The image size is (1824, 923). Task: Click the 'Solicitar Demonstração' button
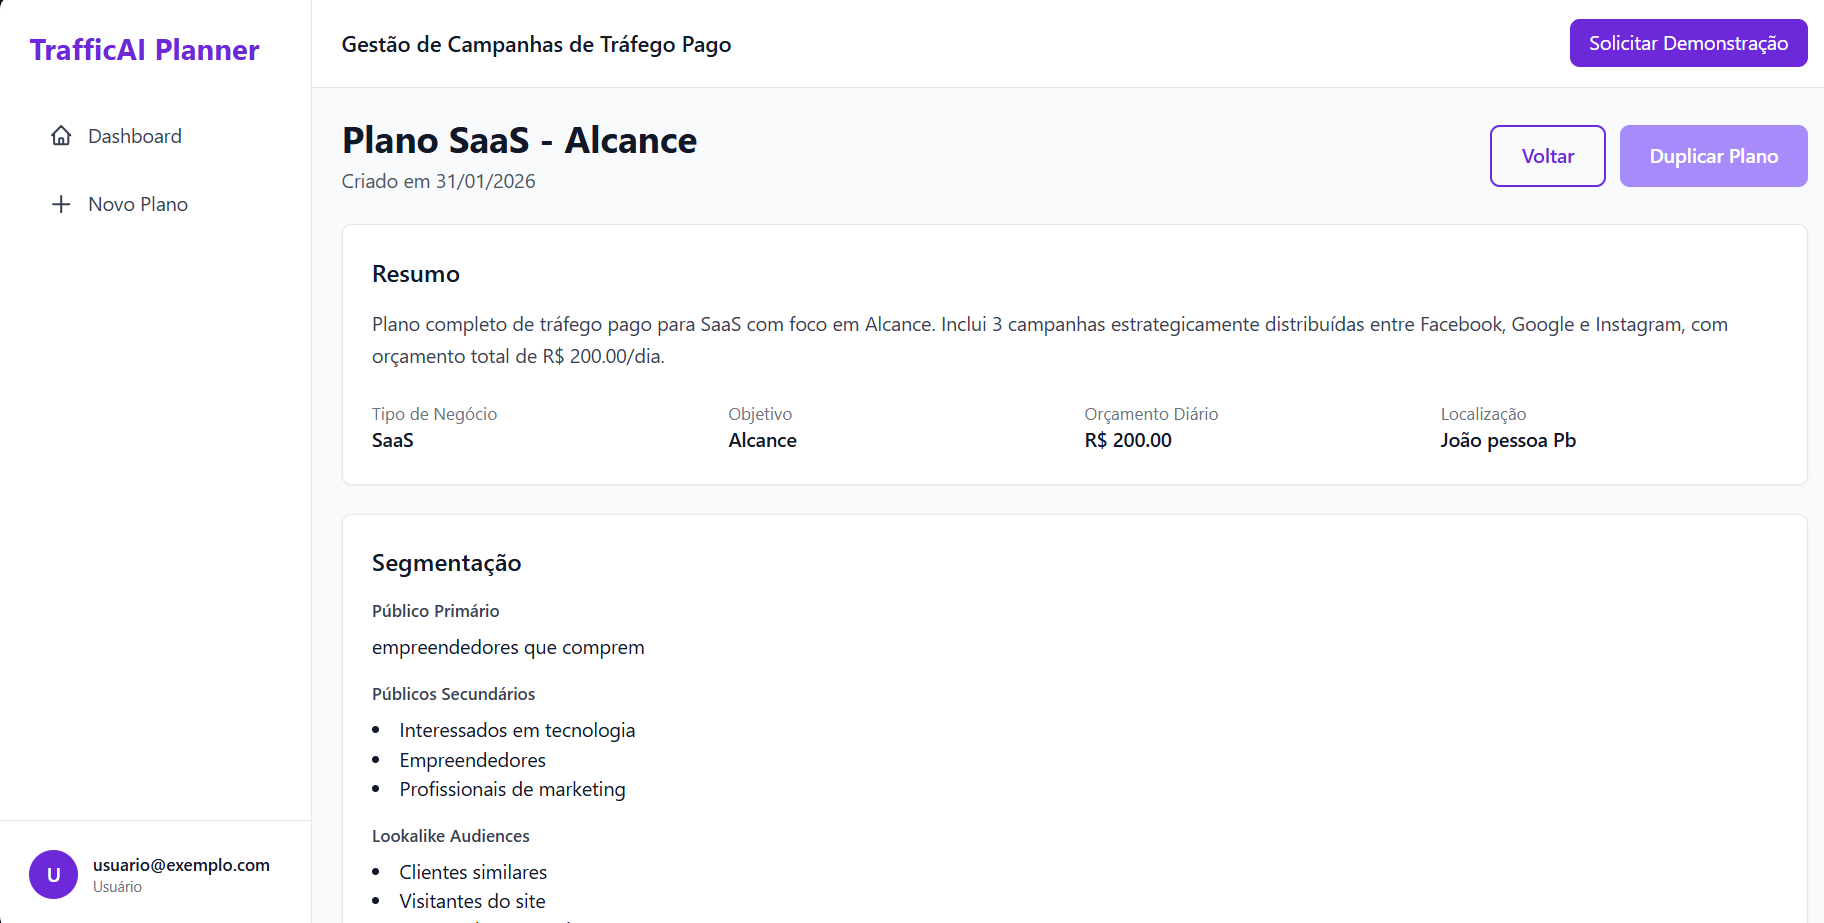click(1688, 43)
